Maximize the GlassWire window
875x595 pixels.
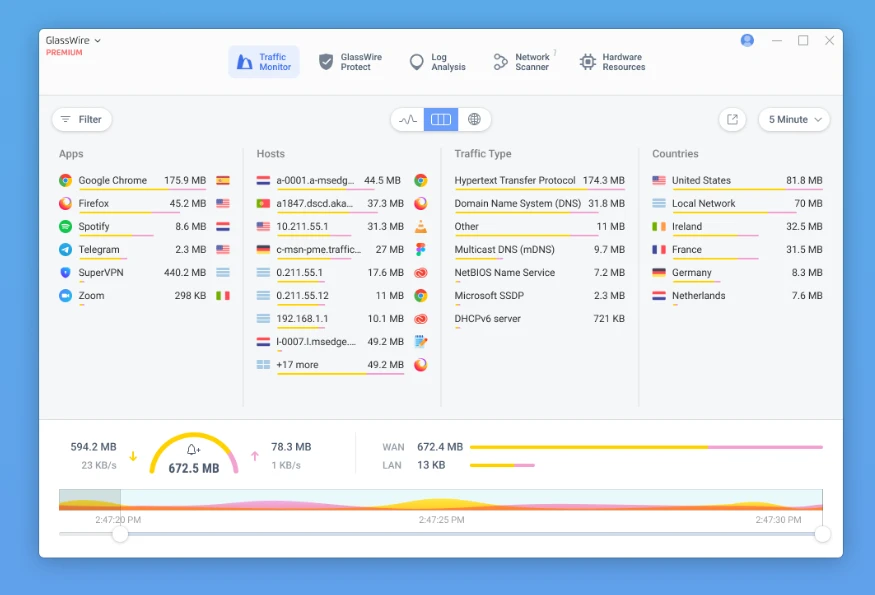tap(803, 40)
